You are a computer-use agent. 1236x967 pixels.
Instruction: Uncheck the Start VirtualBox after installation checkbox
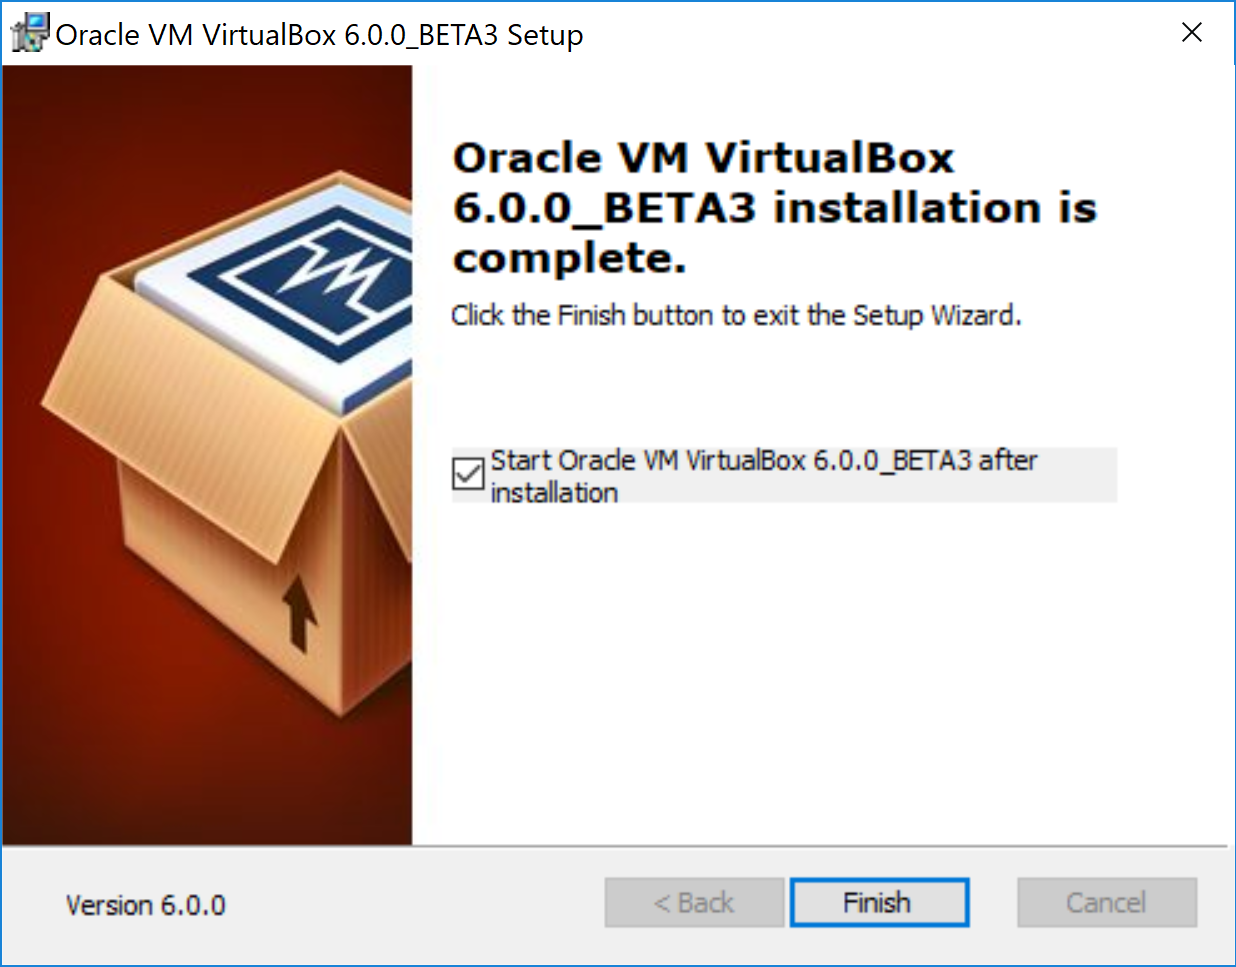(467, 473)
